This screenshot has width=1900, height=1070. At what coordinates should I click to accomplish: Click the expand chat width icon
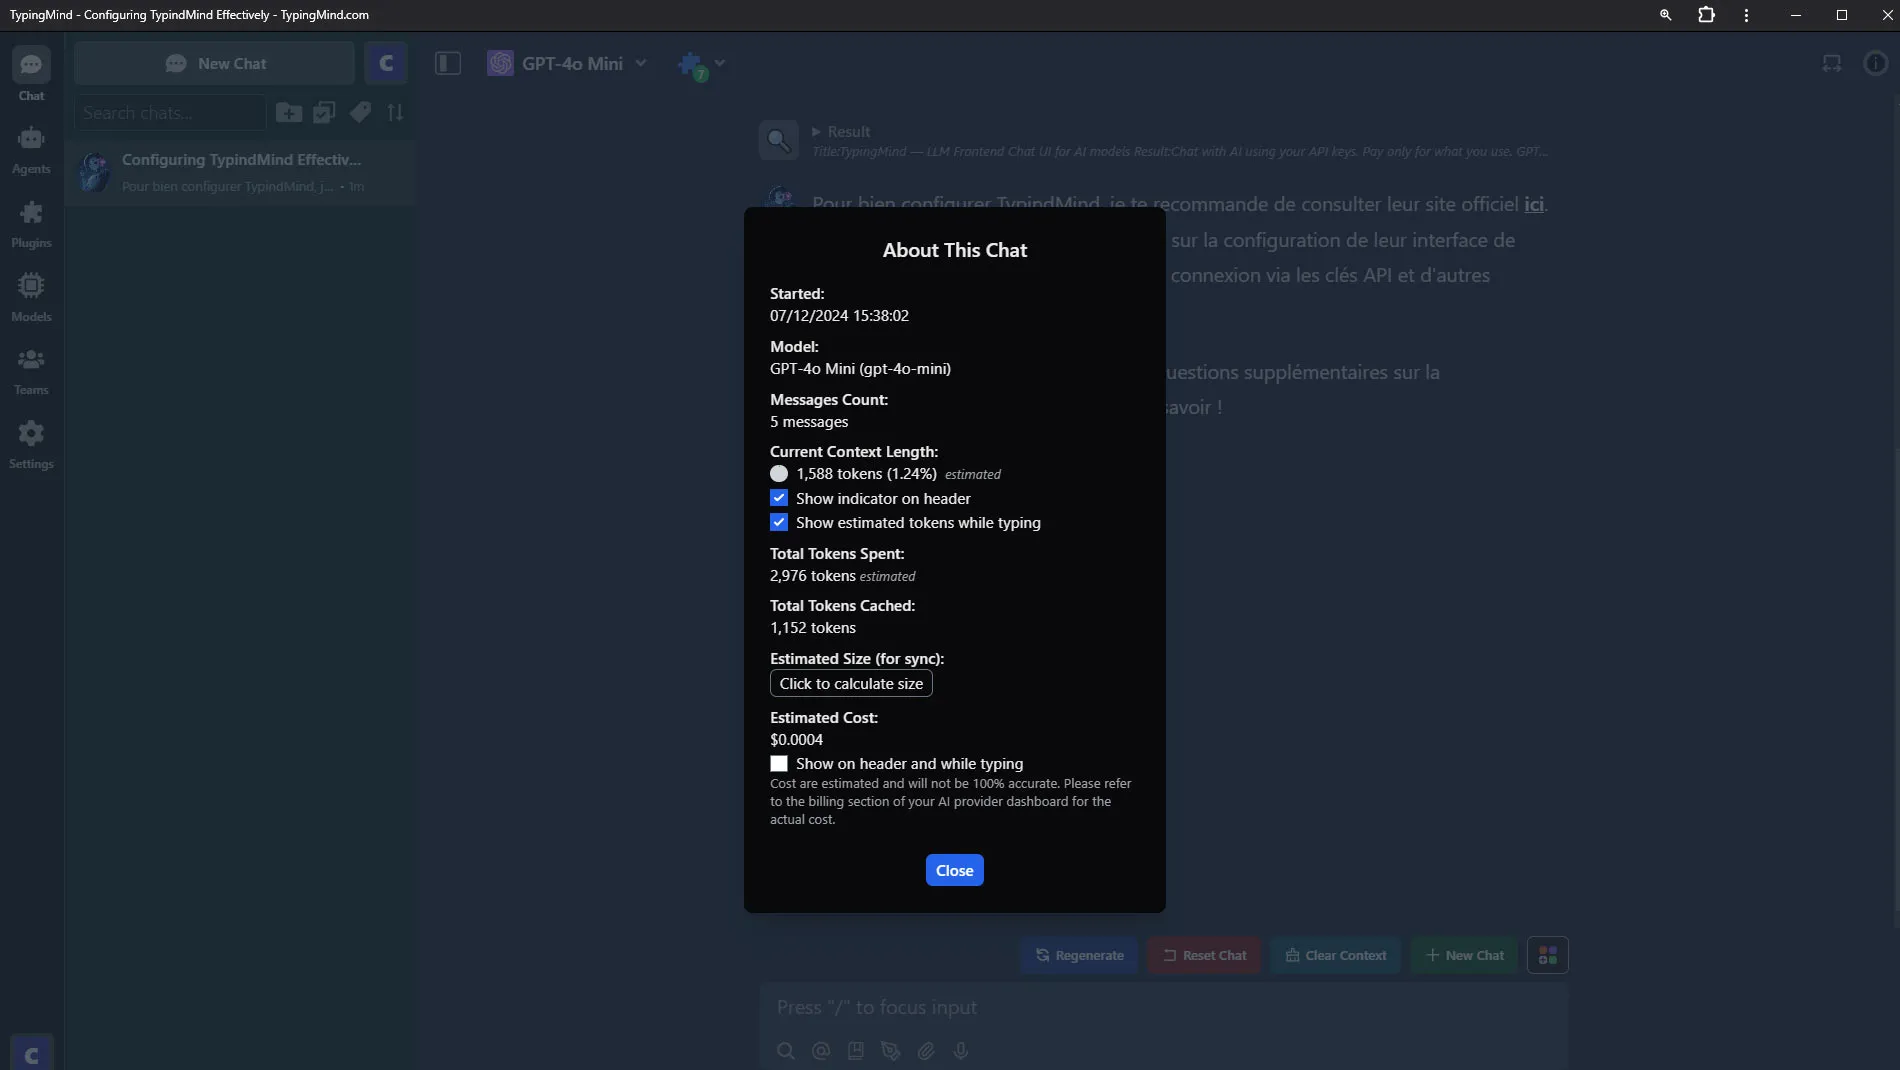click(x=1832, y=63)
